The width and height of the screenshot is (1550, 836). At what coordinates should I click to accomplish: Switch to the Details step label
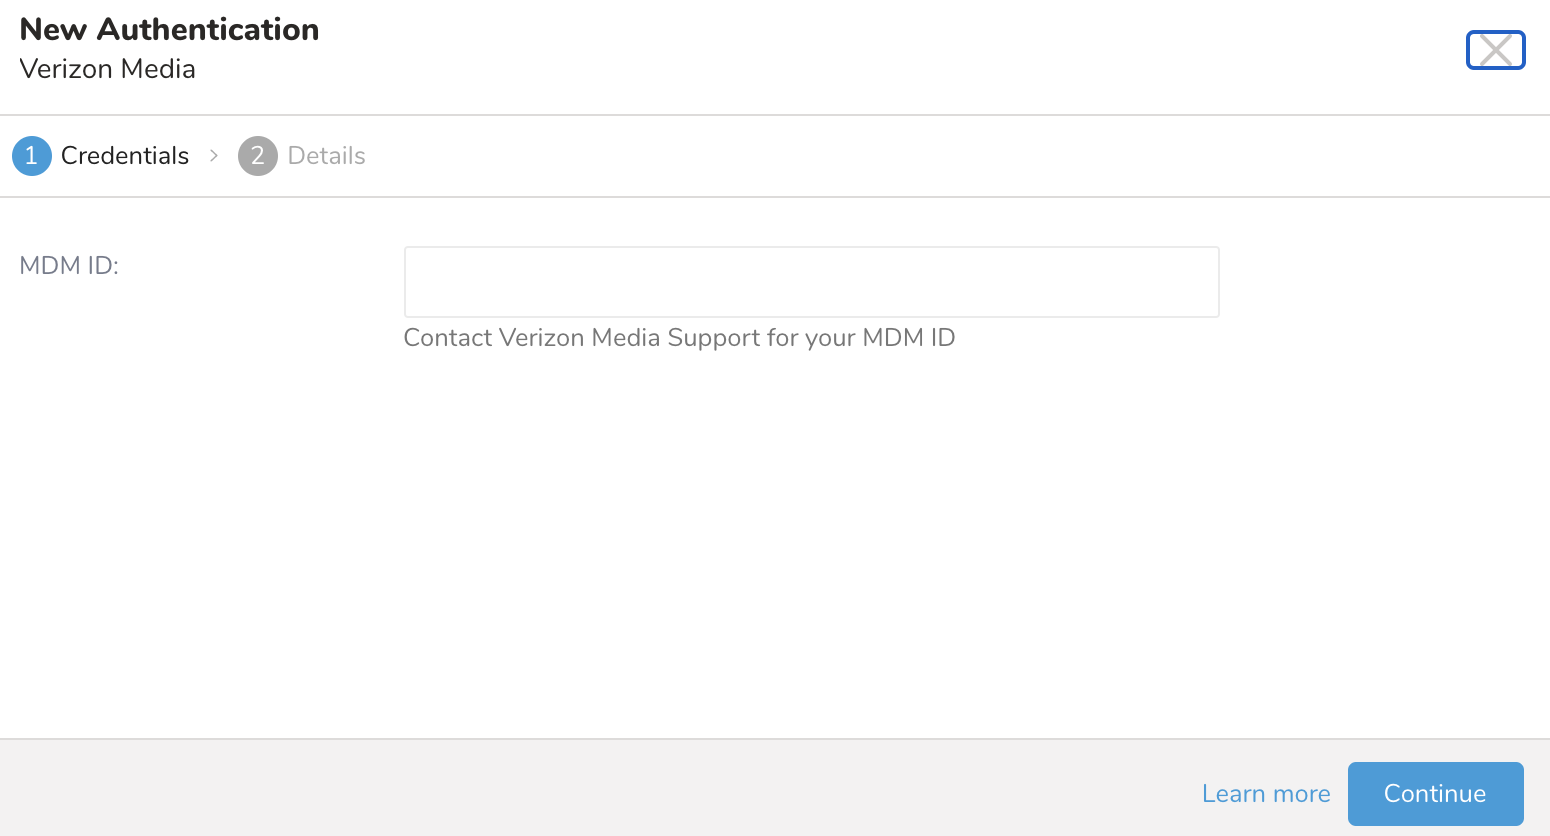pyautogui.click(x=326, y=156)
